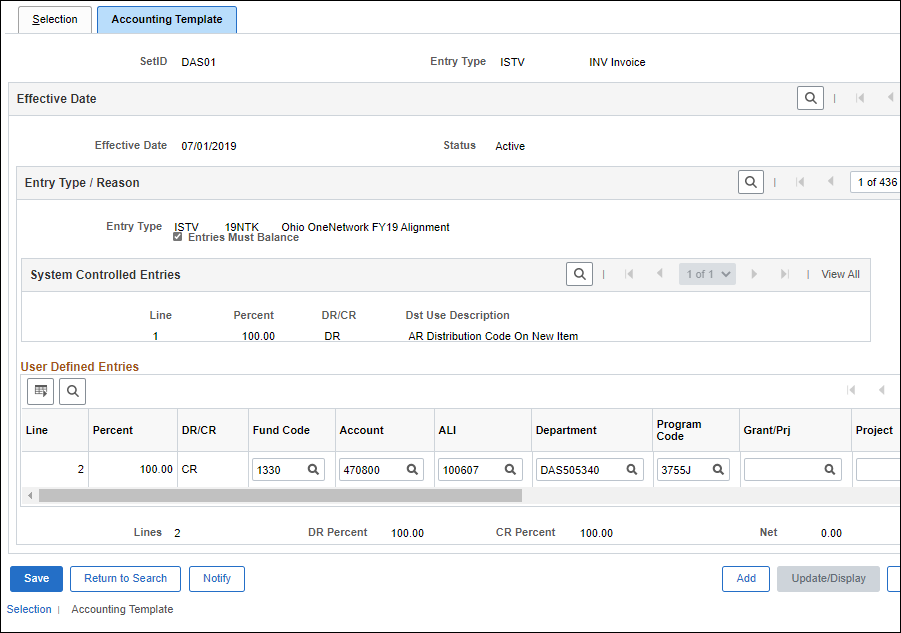The height and width of the screenshot is (633, 901).
Task: Switch to the Selection tab
Action: click(x=55, y=20)
